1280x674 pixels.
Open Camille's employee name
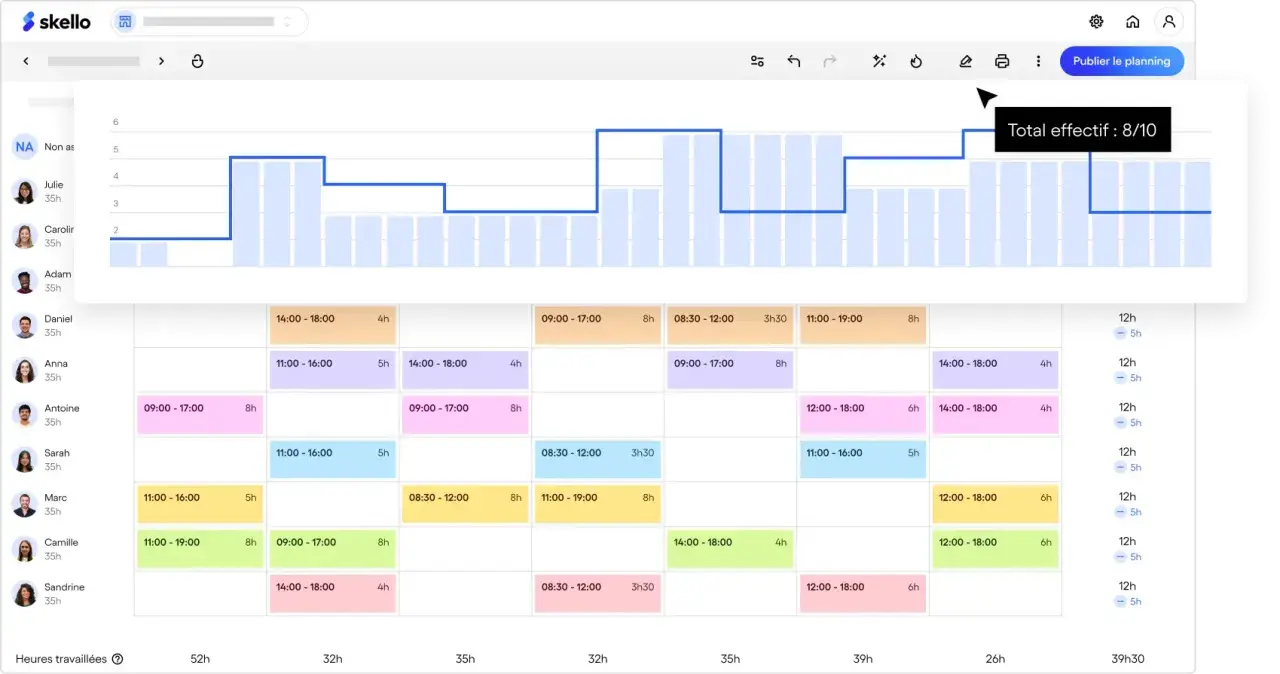[61, 542]
